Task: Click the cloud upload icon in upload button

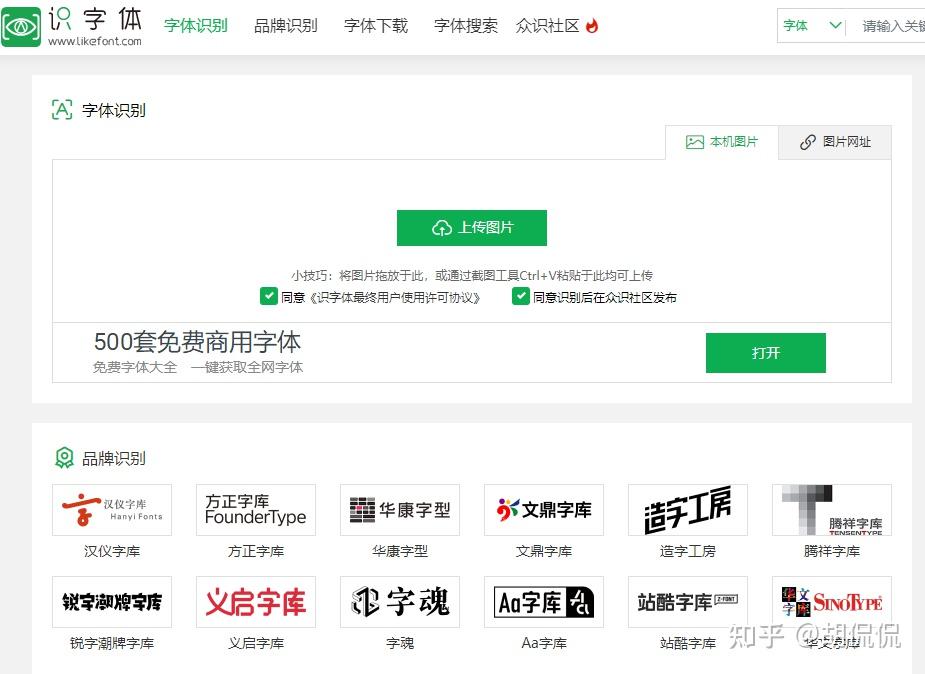Action: click(442, 228)
